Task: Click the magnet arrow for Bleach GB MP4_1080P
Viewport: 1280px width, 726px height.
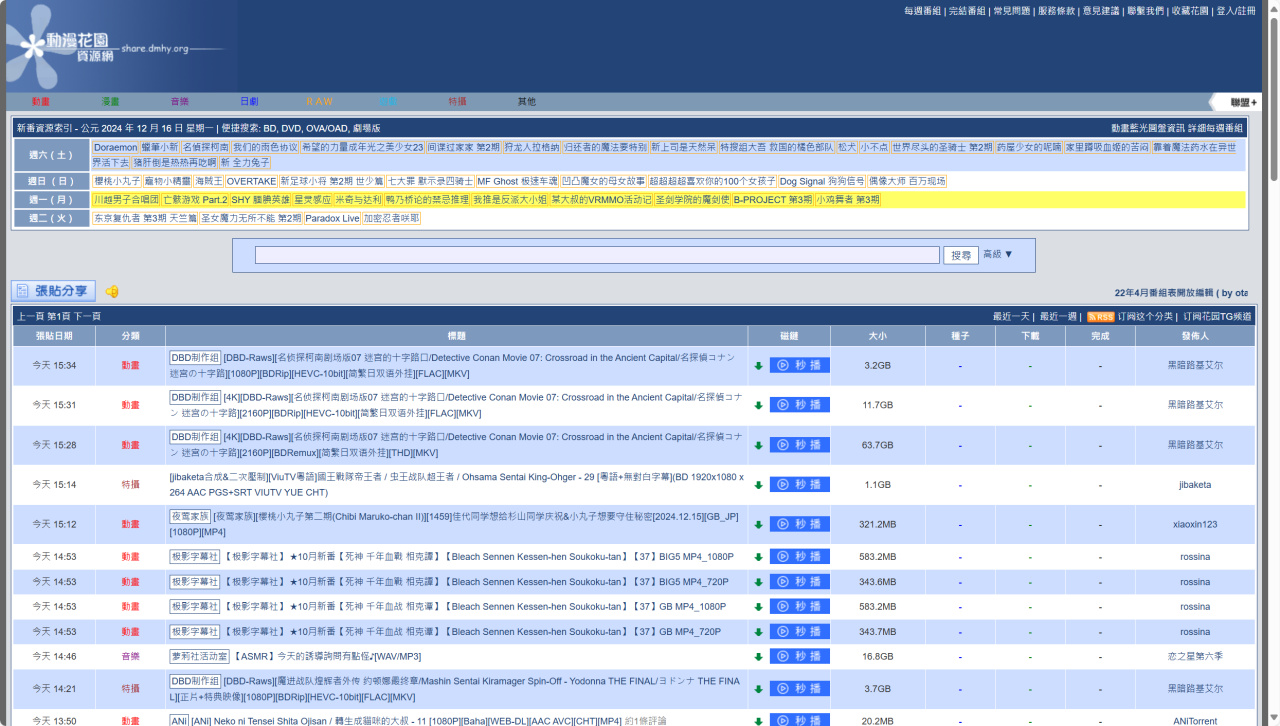Action: point(758,608)
